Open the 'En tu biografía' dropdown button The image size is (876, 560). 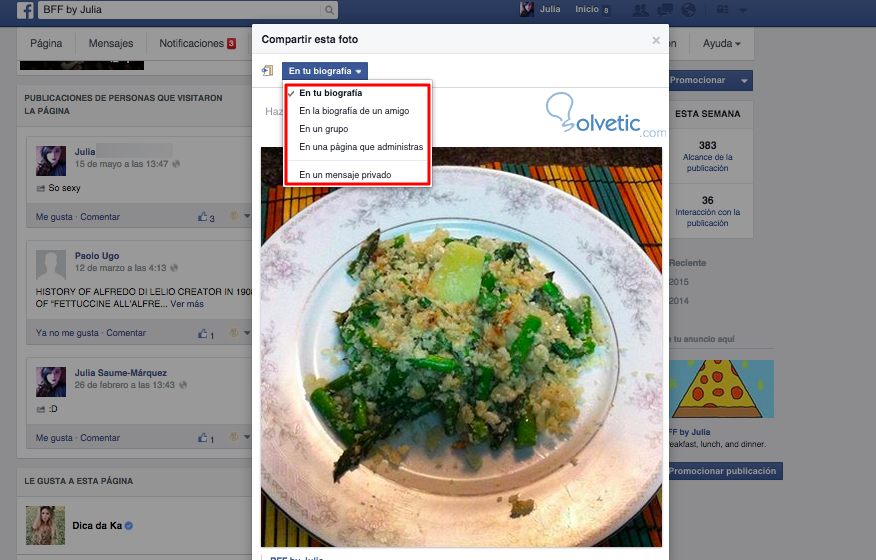325,71
